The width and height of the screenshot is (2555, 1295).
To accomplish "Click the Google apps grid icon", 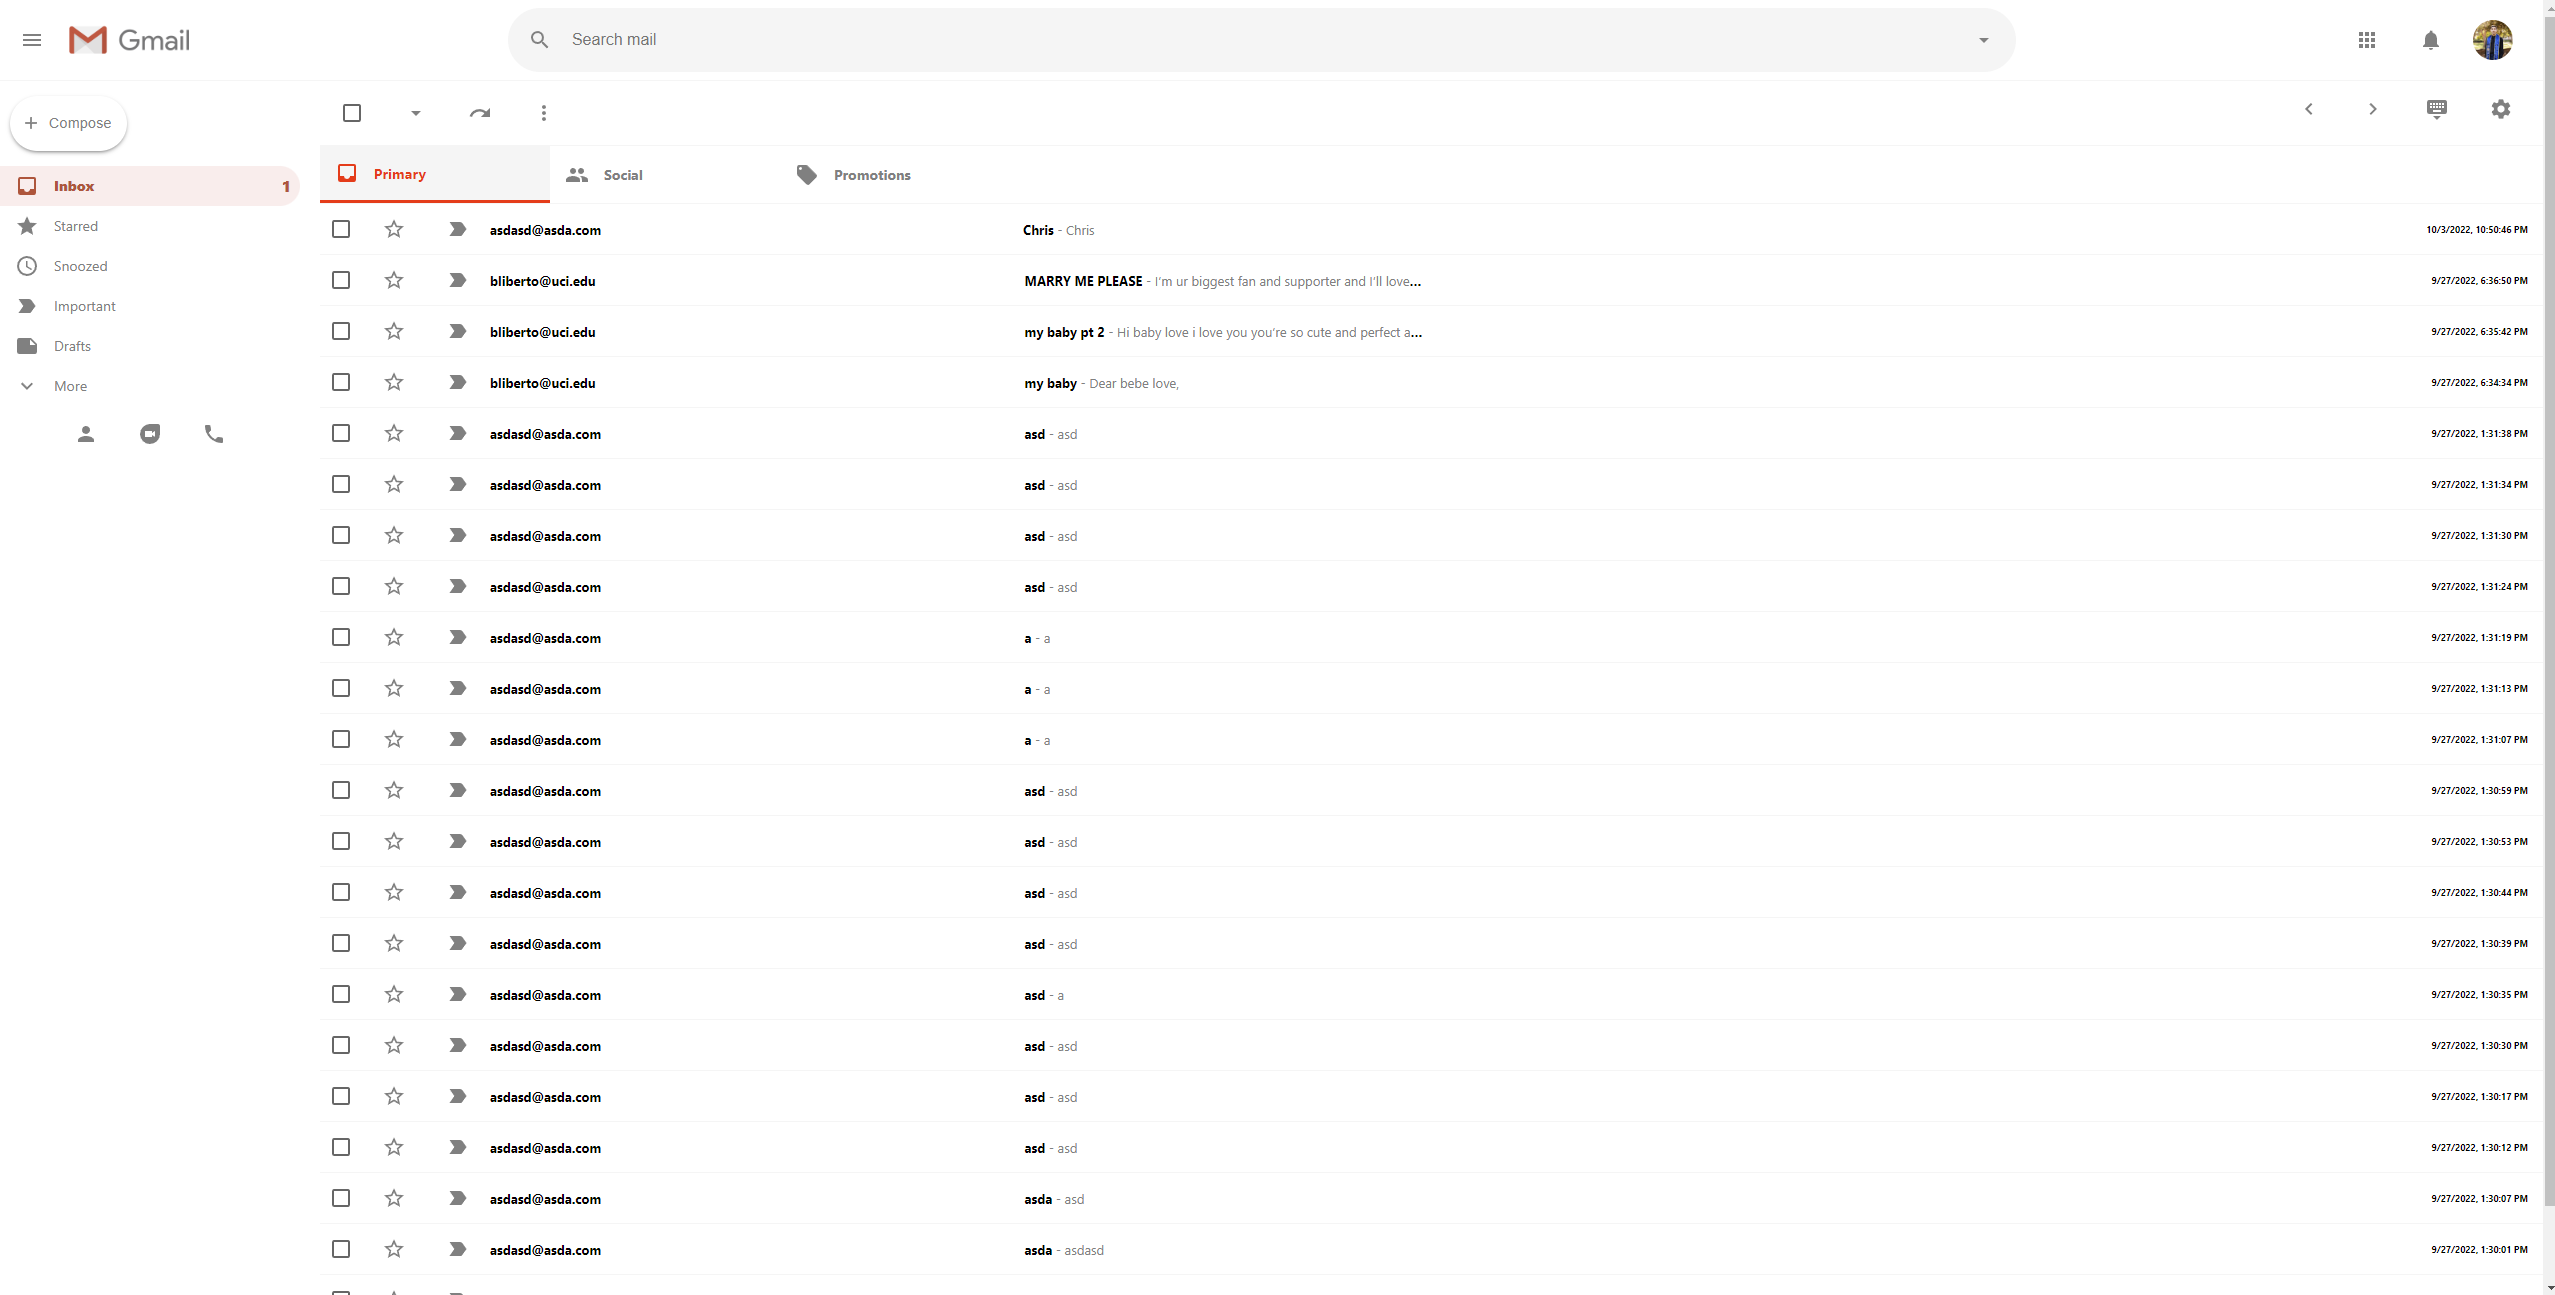I will 2366,40.
